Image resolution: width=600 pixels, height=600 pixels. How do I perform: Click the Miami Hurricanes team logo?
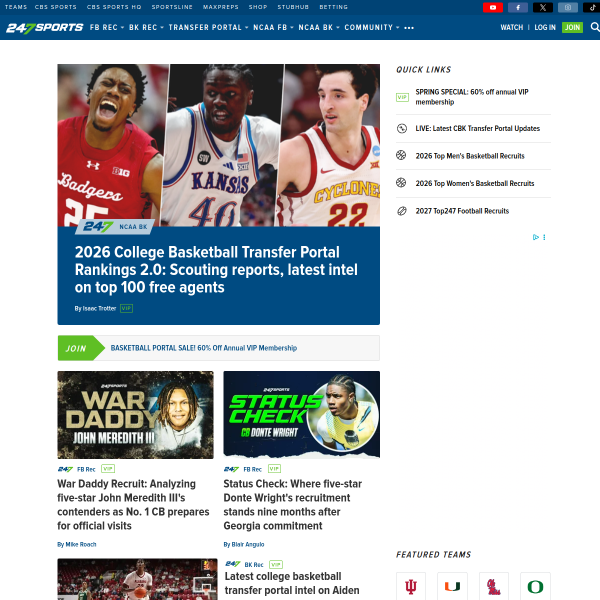tap(452, 586)
